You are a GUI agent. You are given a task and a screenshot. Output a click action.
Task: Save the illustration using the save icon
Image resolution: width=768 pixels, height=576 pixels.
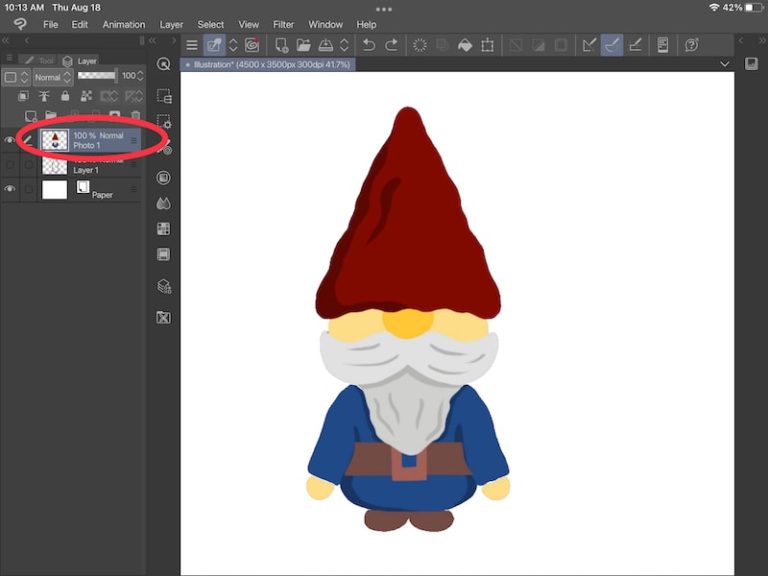point(326,45)
